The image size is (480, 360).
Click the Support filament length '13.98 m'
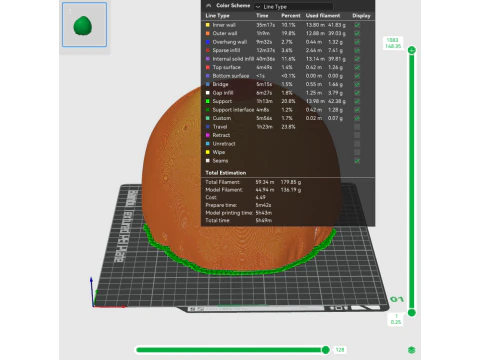[x=315, y=101]
